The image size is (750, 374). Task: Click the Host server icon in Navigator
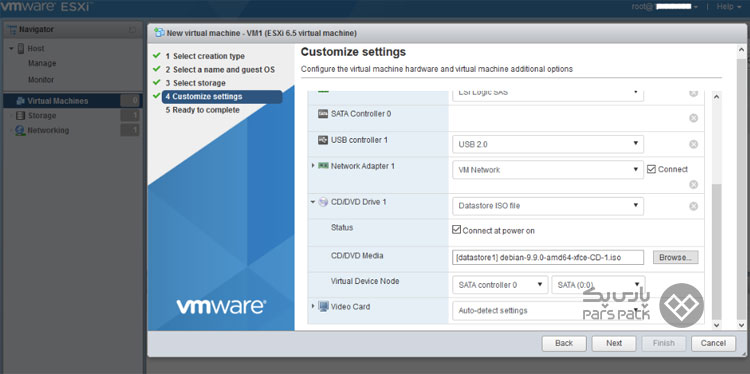pos(21,48)
